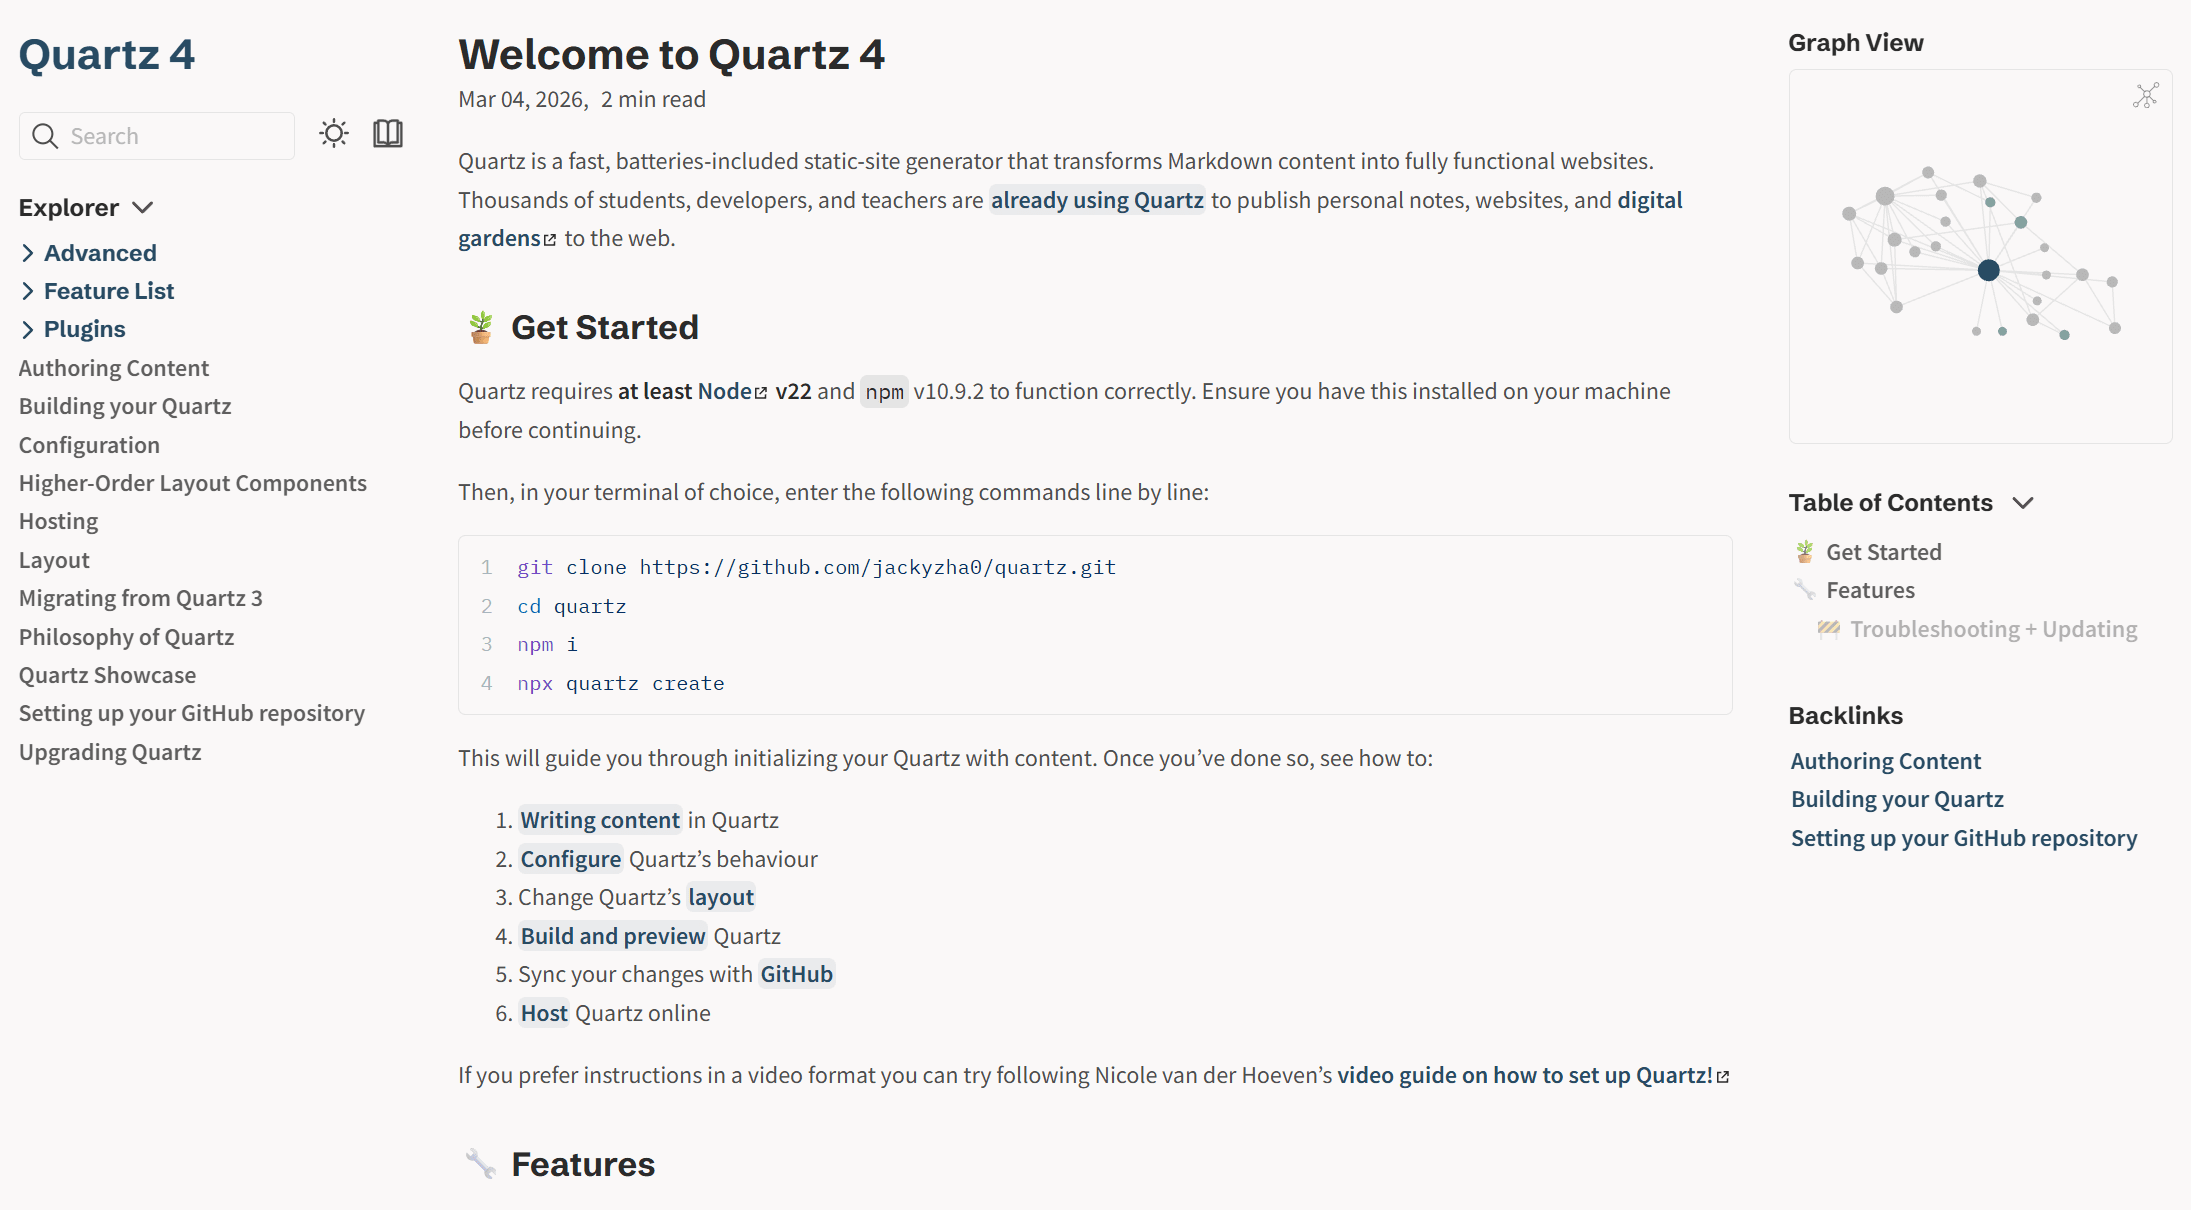Expand the Plugins folder chevron
This screenshot has width=2191, height=1210.
tap(28, 330)
